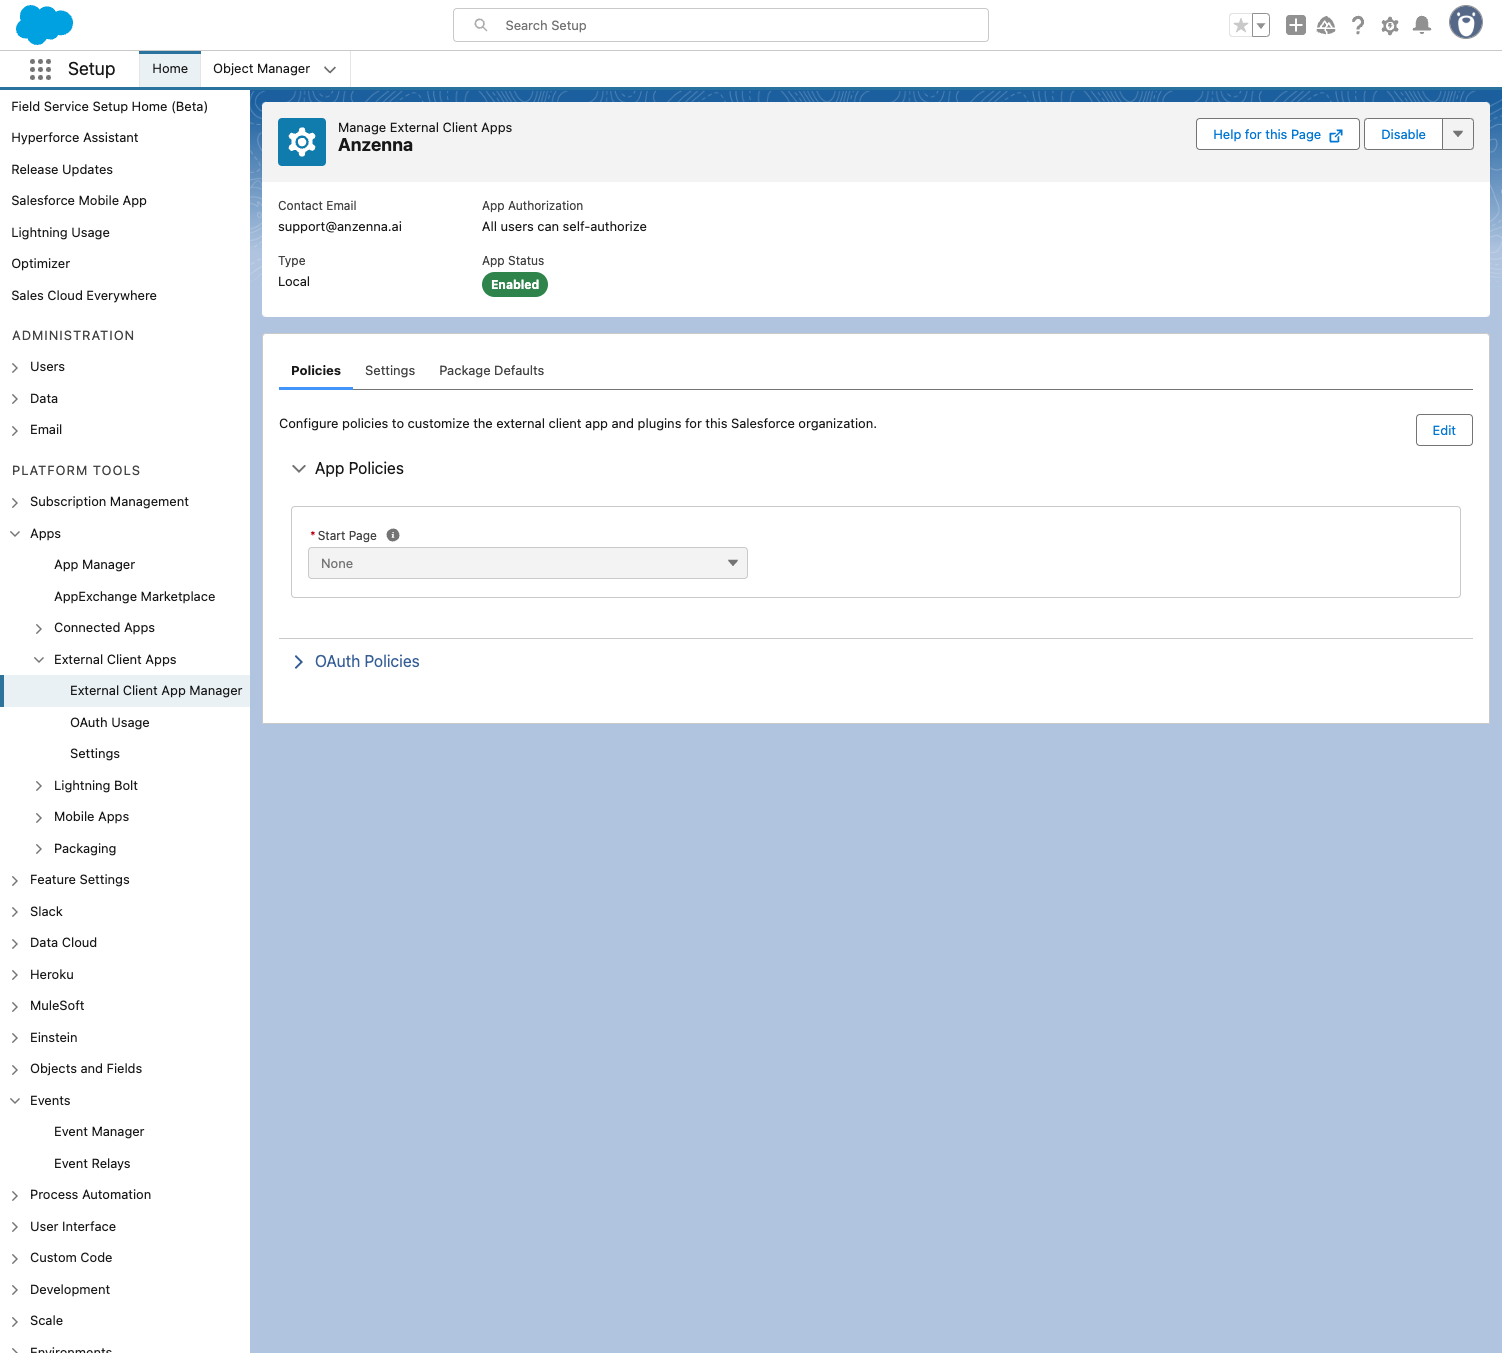Open the Setup gear menu
This screenshot has width=1502, height=1353.
click(1389, 26)
